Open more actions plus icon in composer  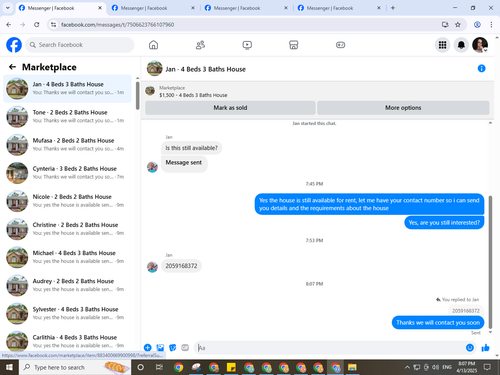147,348
